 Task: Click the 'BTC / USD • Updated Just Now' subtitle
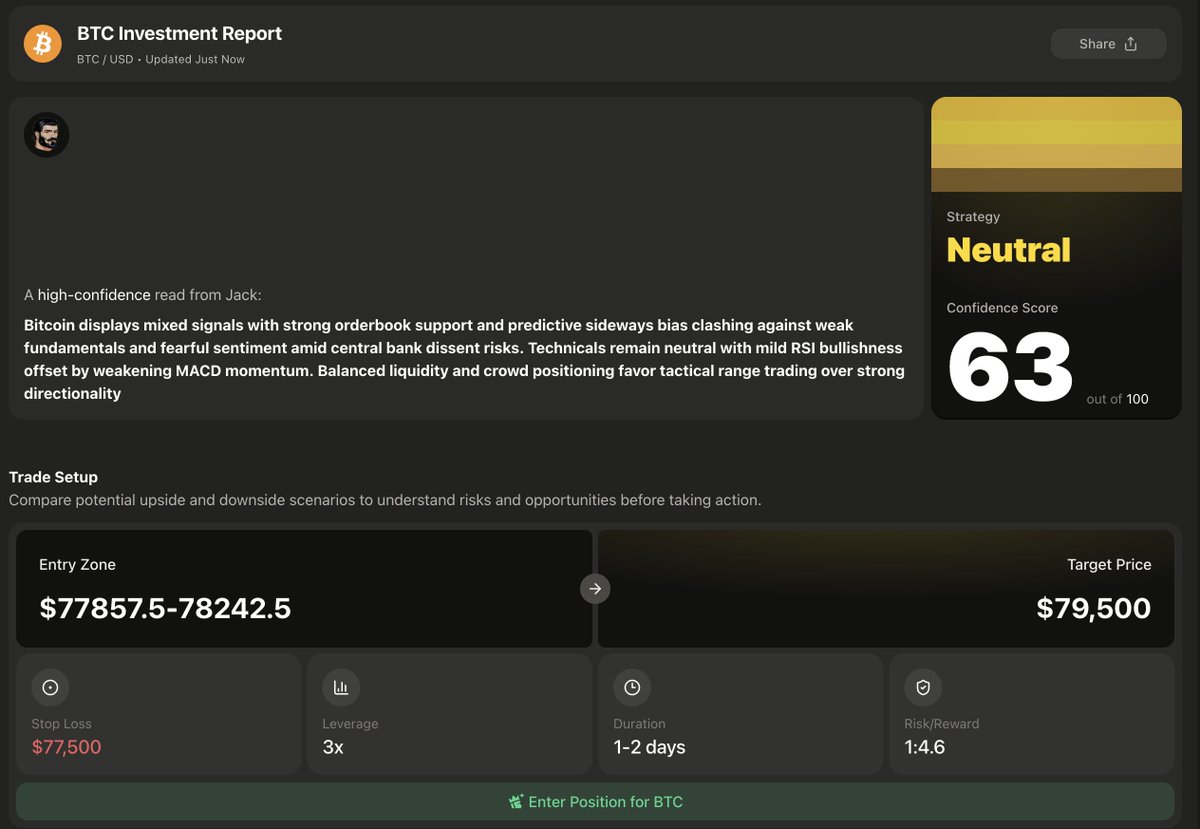pos(161,59)
